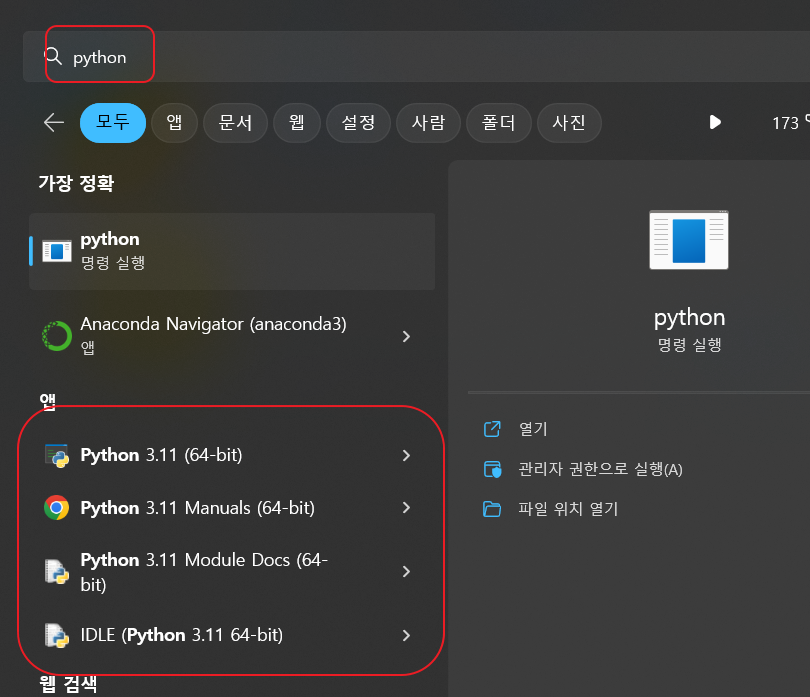This screenshot has height=697, width=810.
Task: Click the admin shield icon
Action: [x=492, y=469]
